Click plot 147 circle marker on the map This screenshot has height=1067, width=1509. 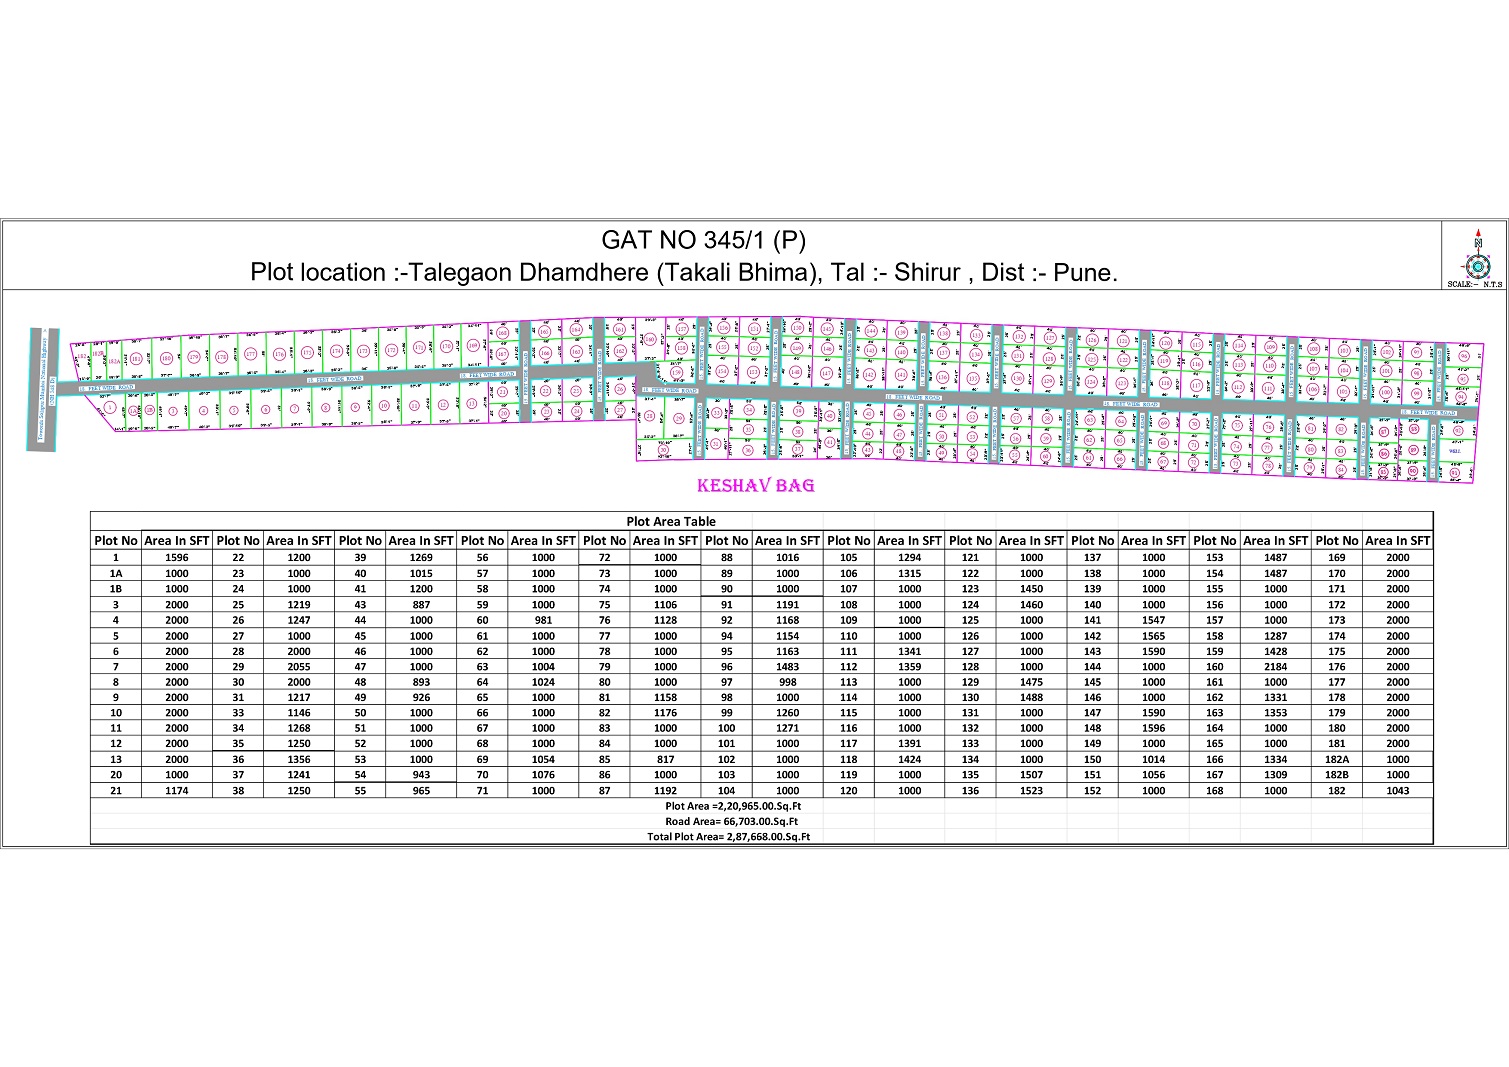tap(827, 372)
